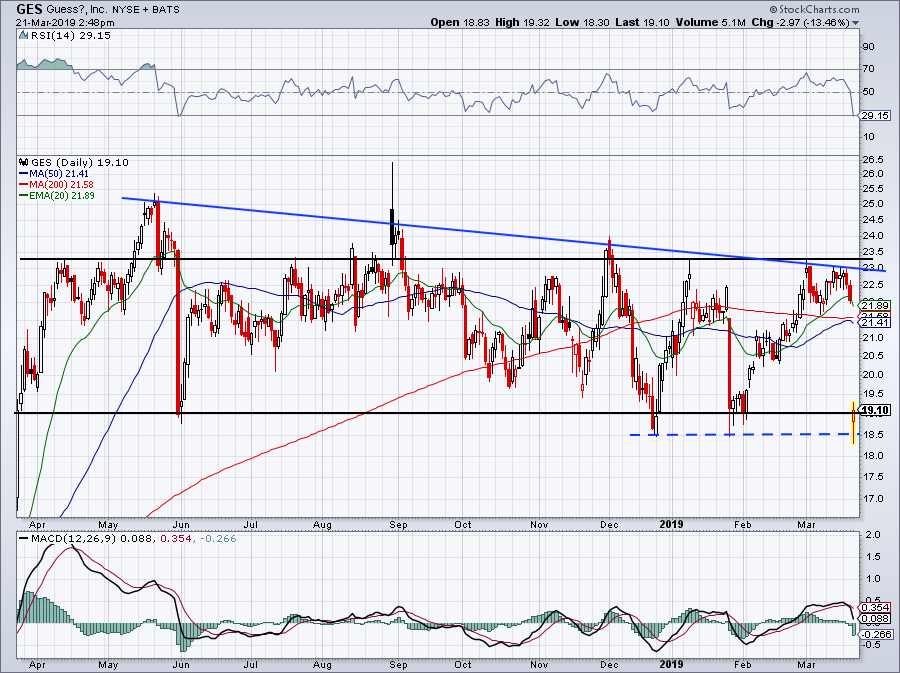900x673 pixels.
Task: Open the dropdown arrow beside Chg value
Action: coord(856,23)
